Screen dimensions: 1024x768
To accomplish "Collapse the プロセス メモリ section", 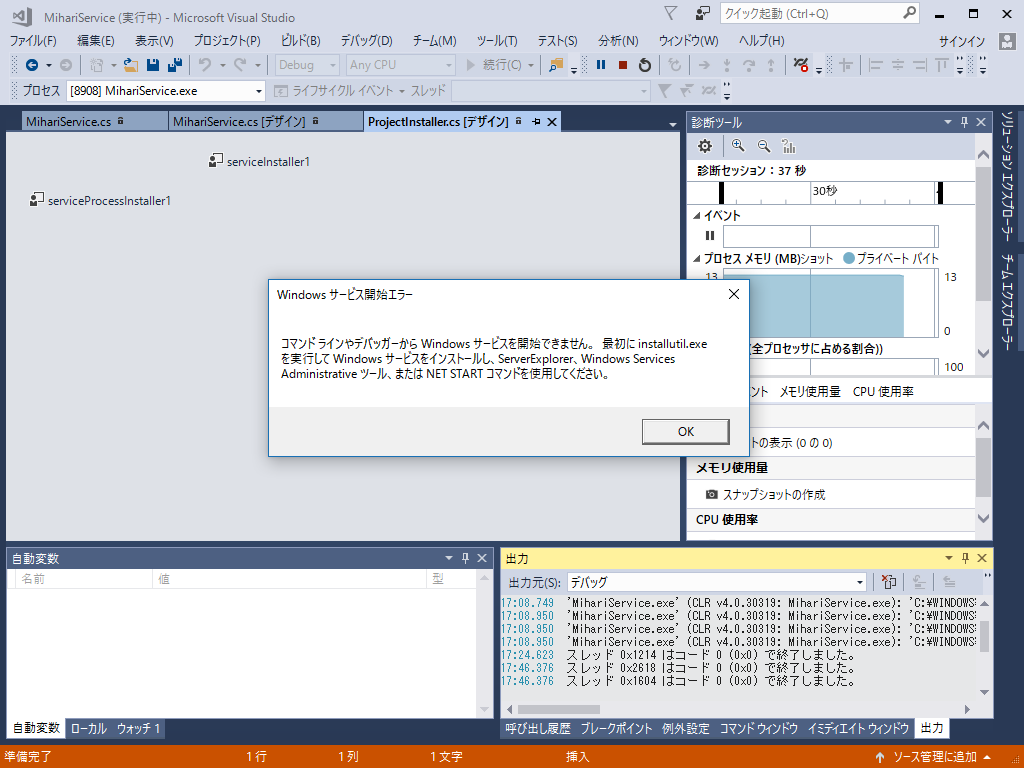I will (696, 259).
